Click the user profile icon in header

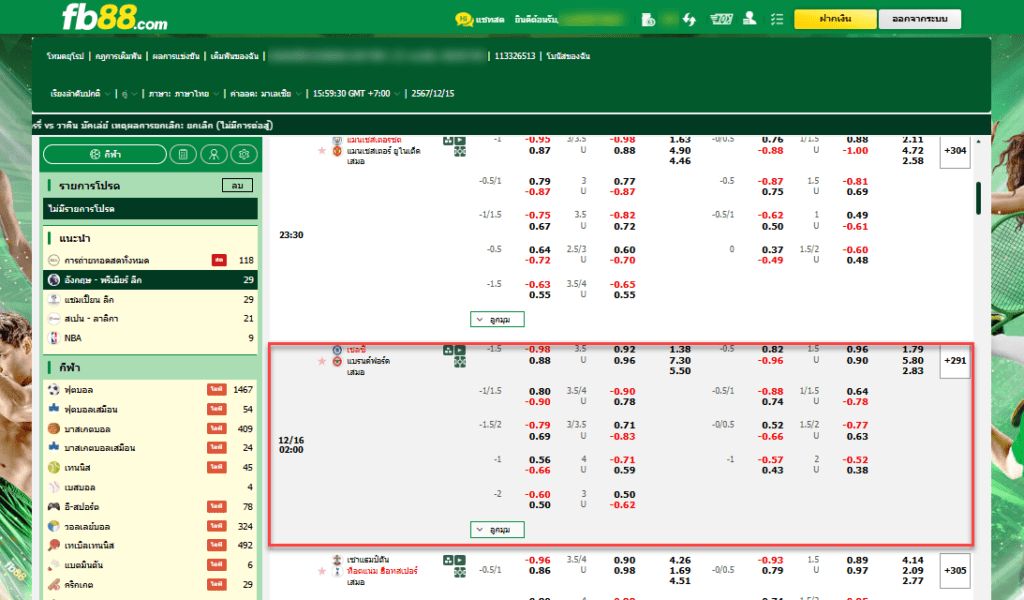coord(750,19)
